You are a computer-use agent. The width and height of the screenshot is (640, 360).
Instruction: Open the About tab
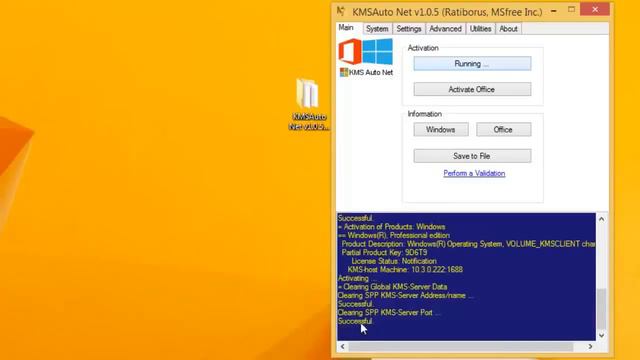(508, 29)
